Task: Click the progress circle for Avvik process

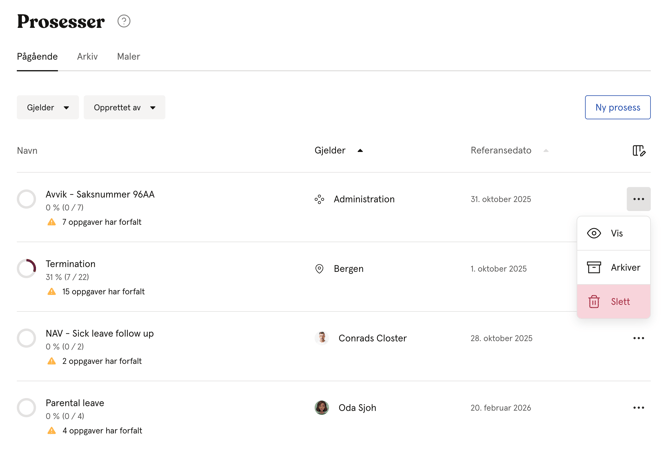Action: tap(26, 199)
